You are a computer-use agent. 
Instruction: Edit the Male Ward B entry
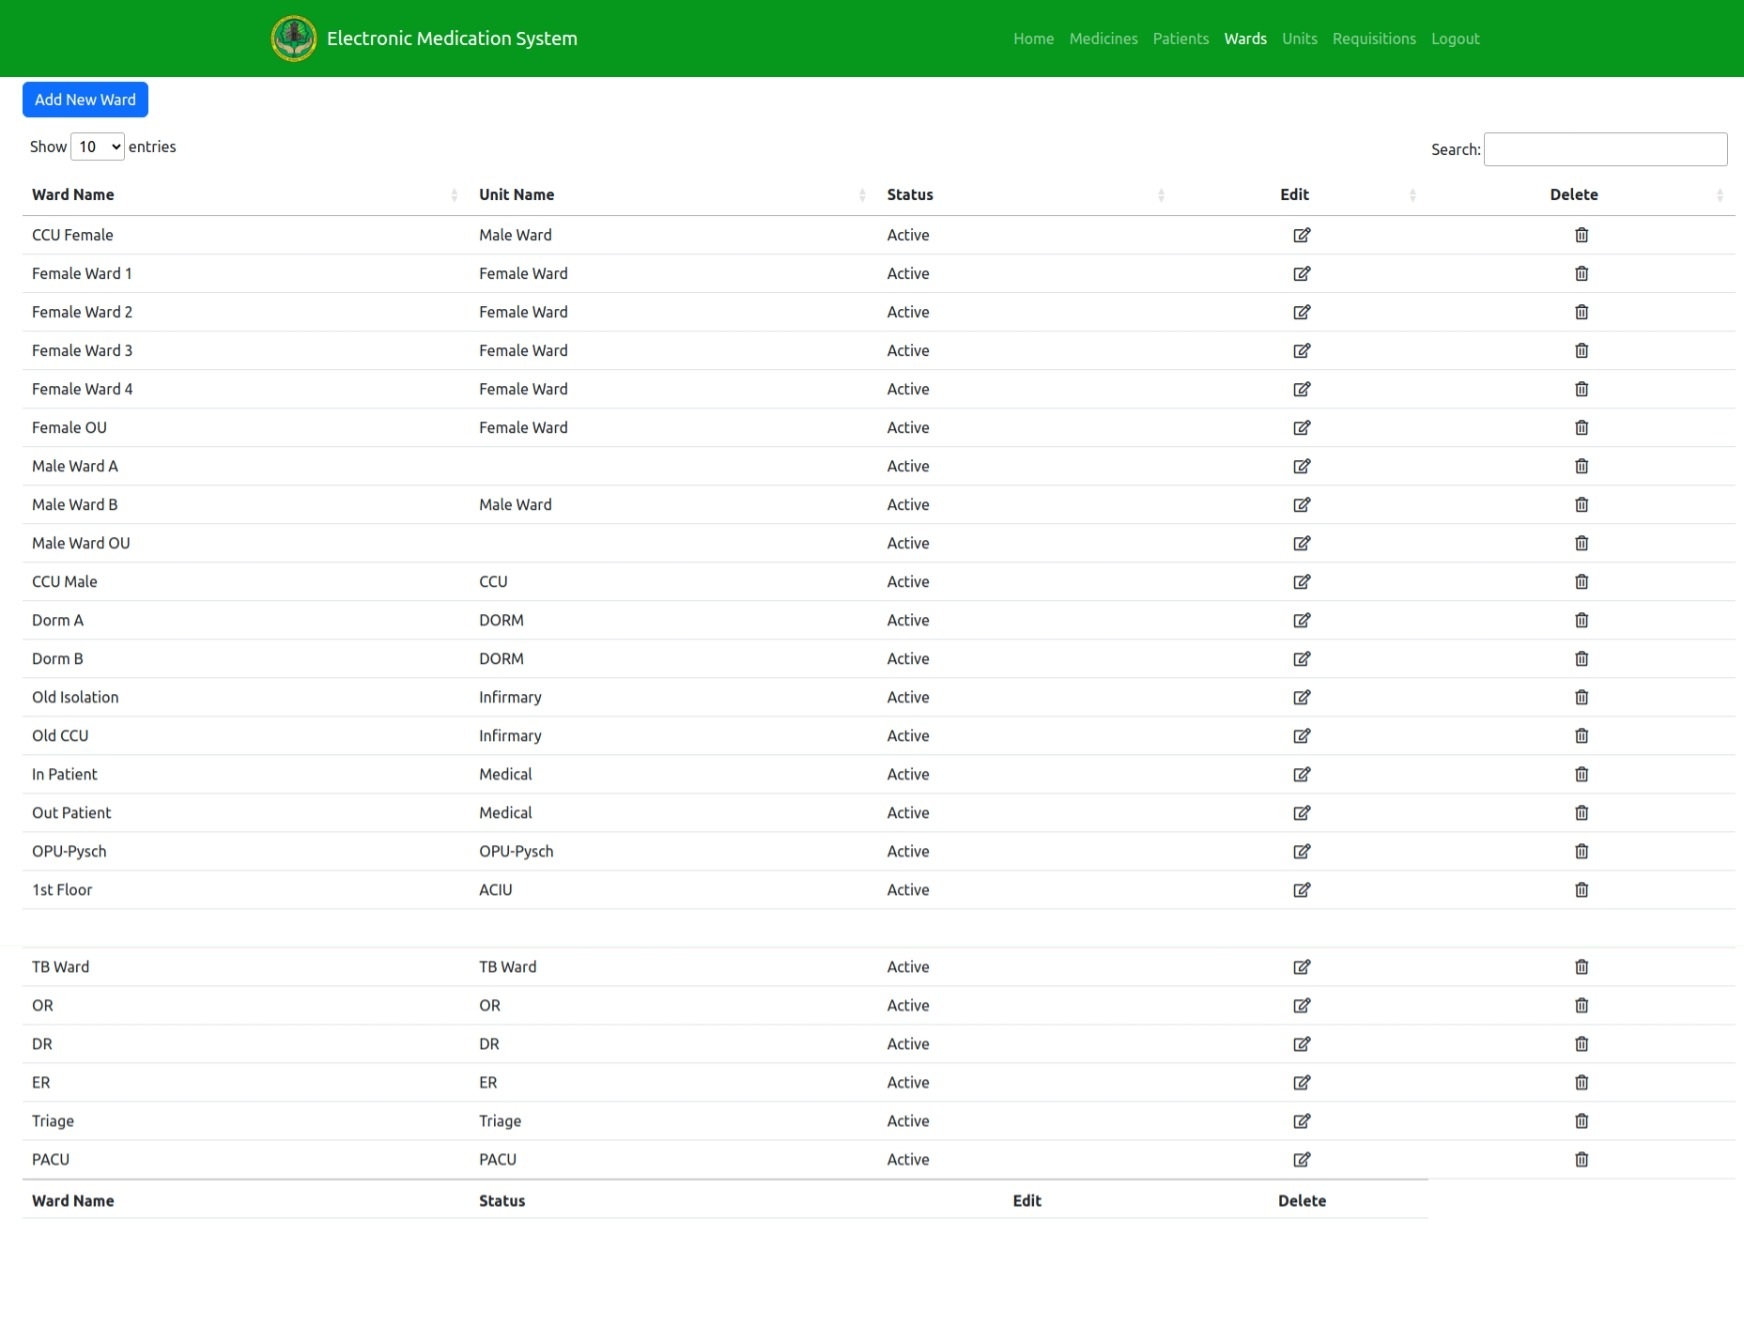[1301, 505]
